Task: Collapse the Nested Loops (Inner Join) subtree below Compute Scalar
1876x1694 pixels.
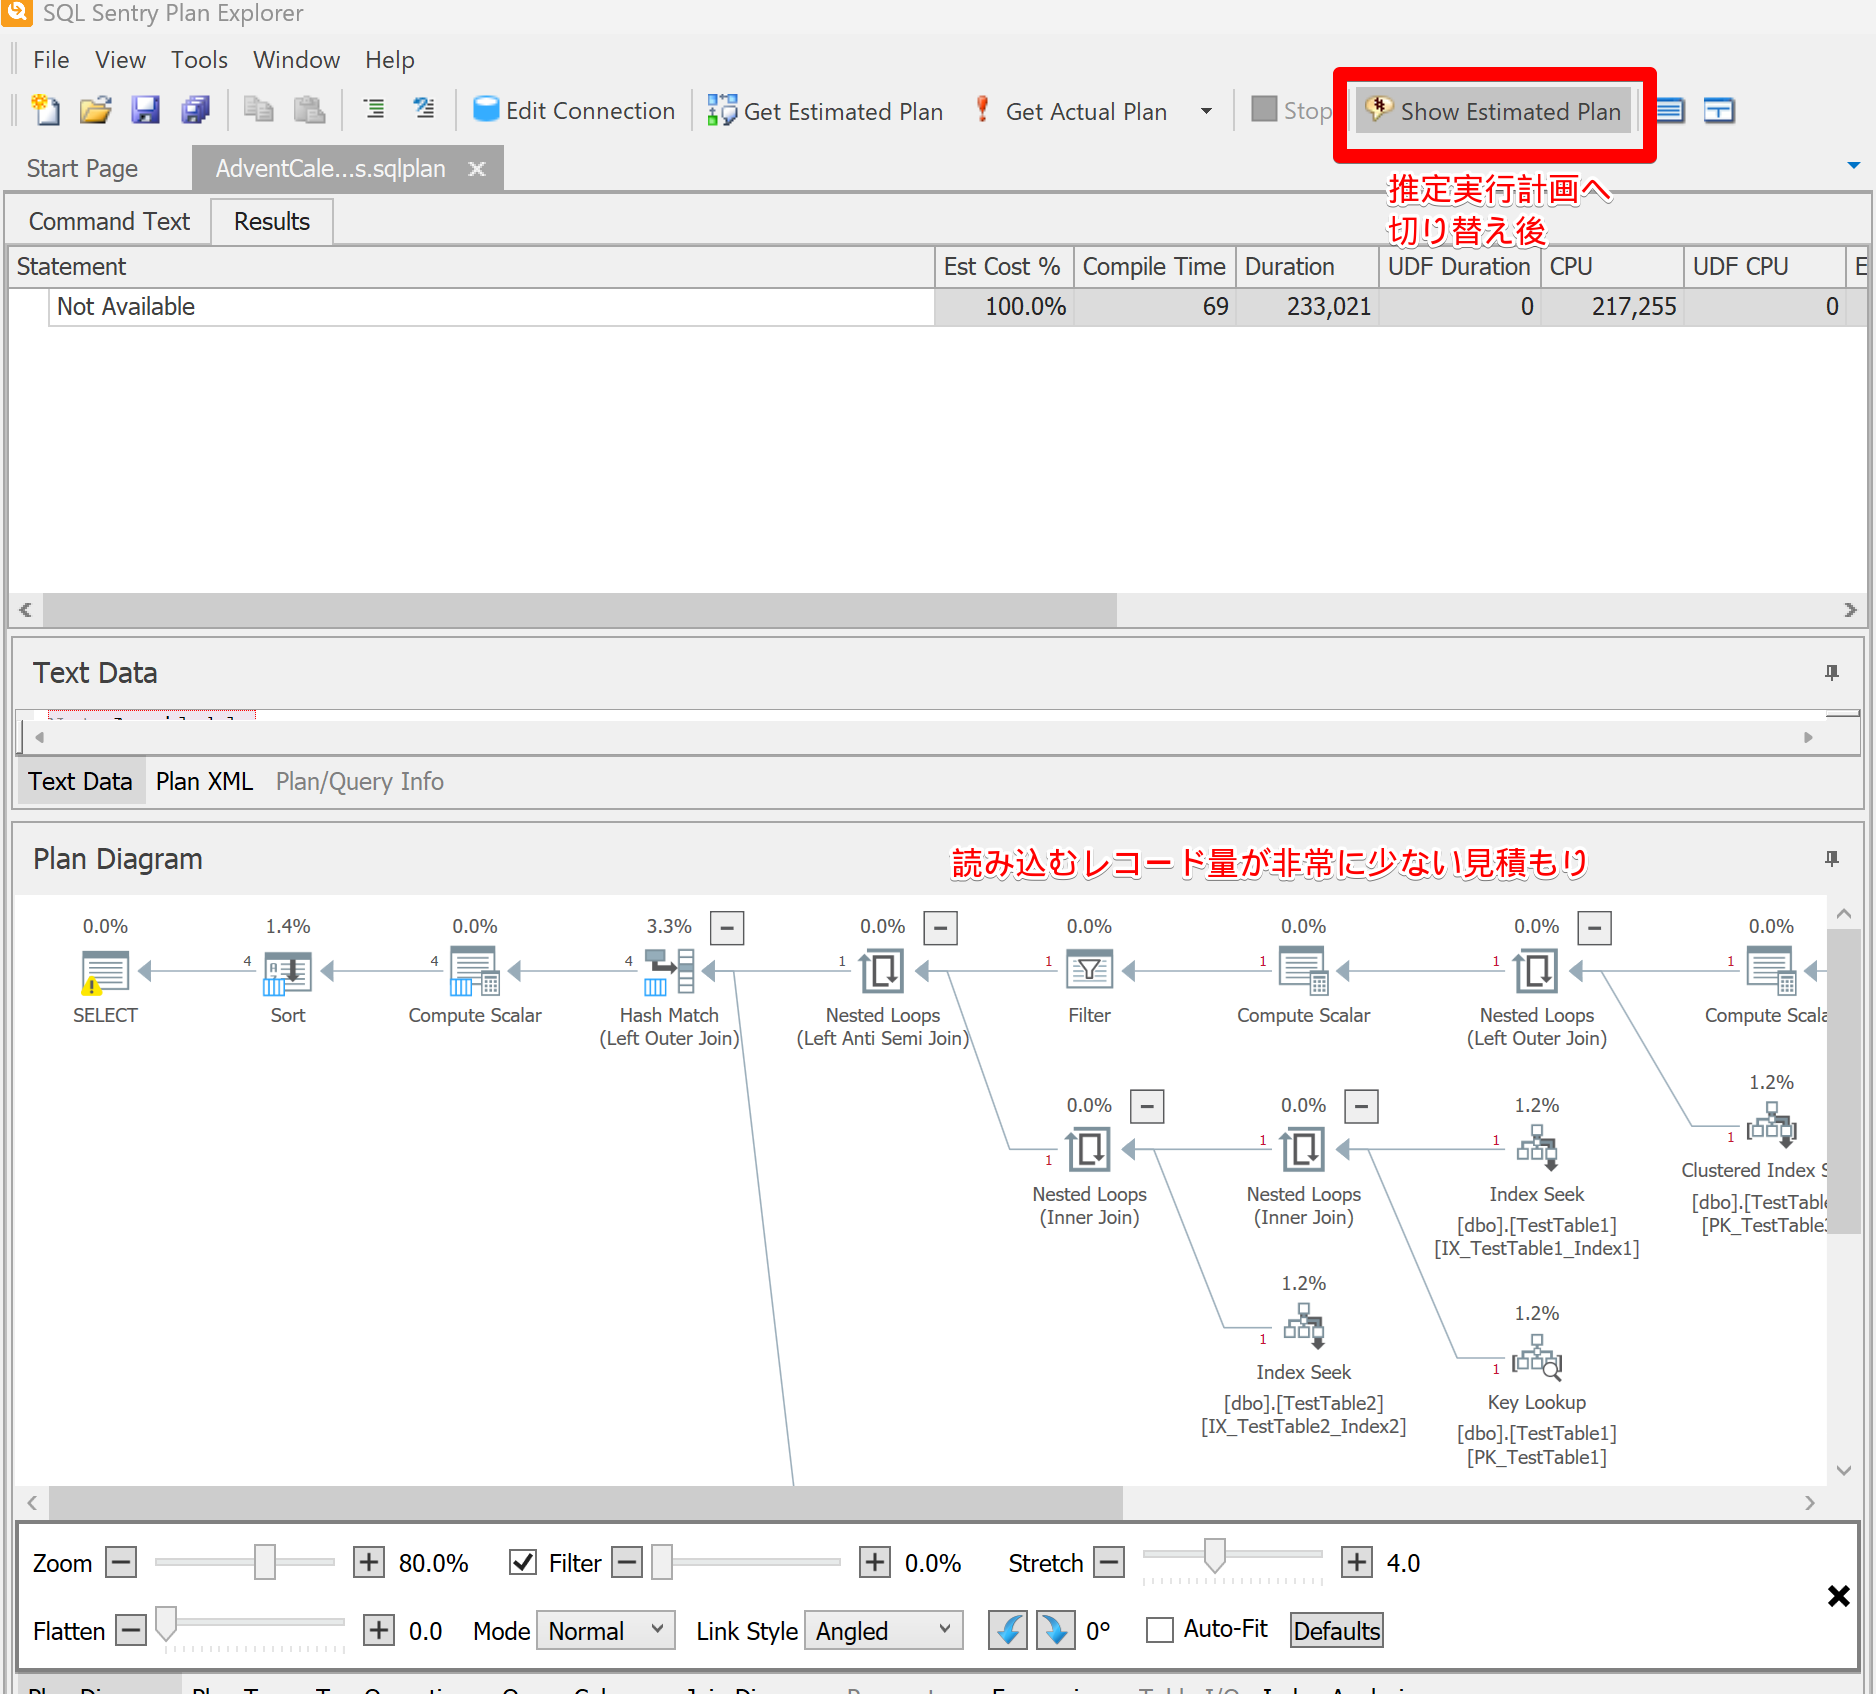Action: point(1361,1107)
